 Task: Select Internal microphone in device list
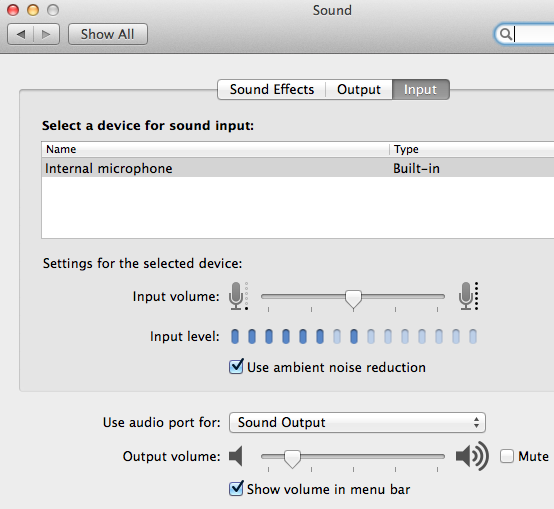297,168
